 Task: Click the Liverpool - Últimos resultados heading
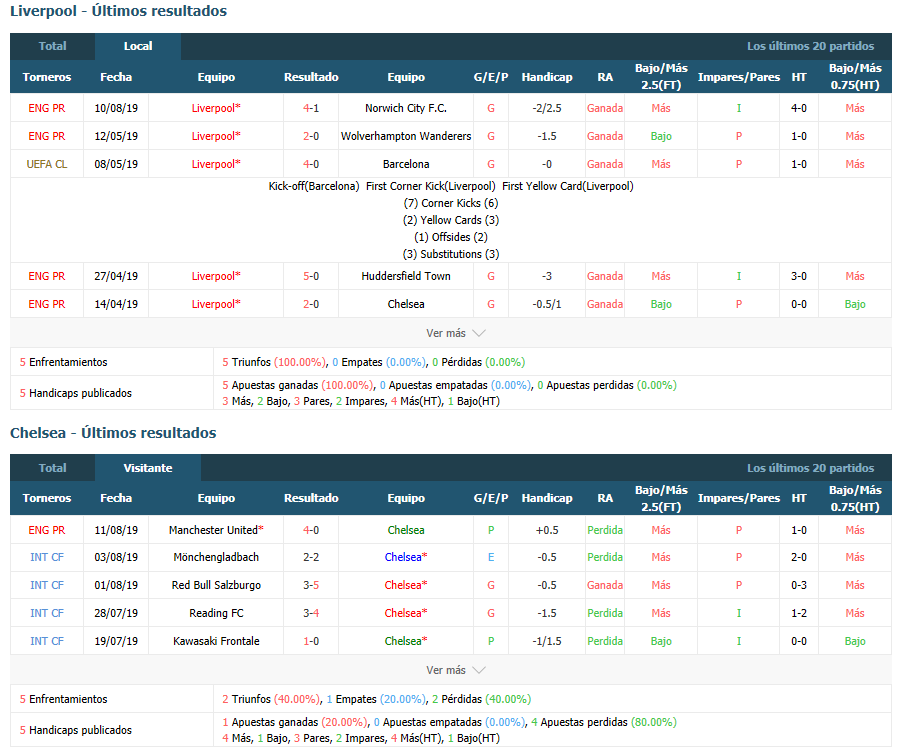click(118, 11)
